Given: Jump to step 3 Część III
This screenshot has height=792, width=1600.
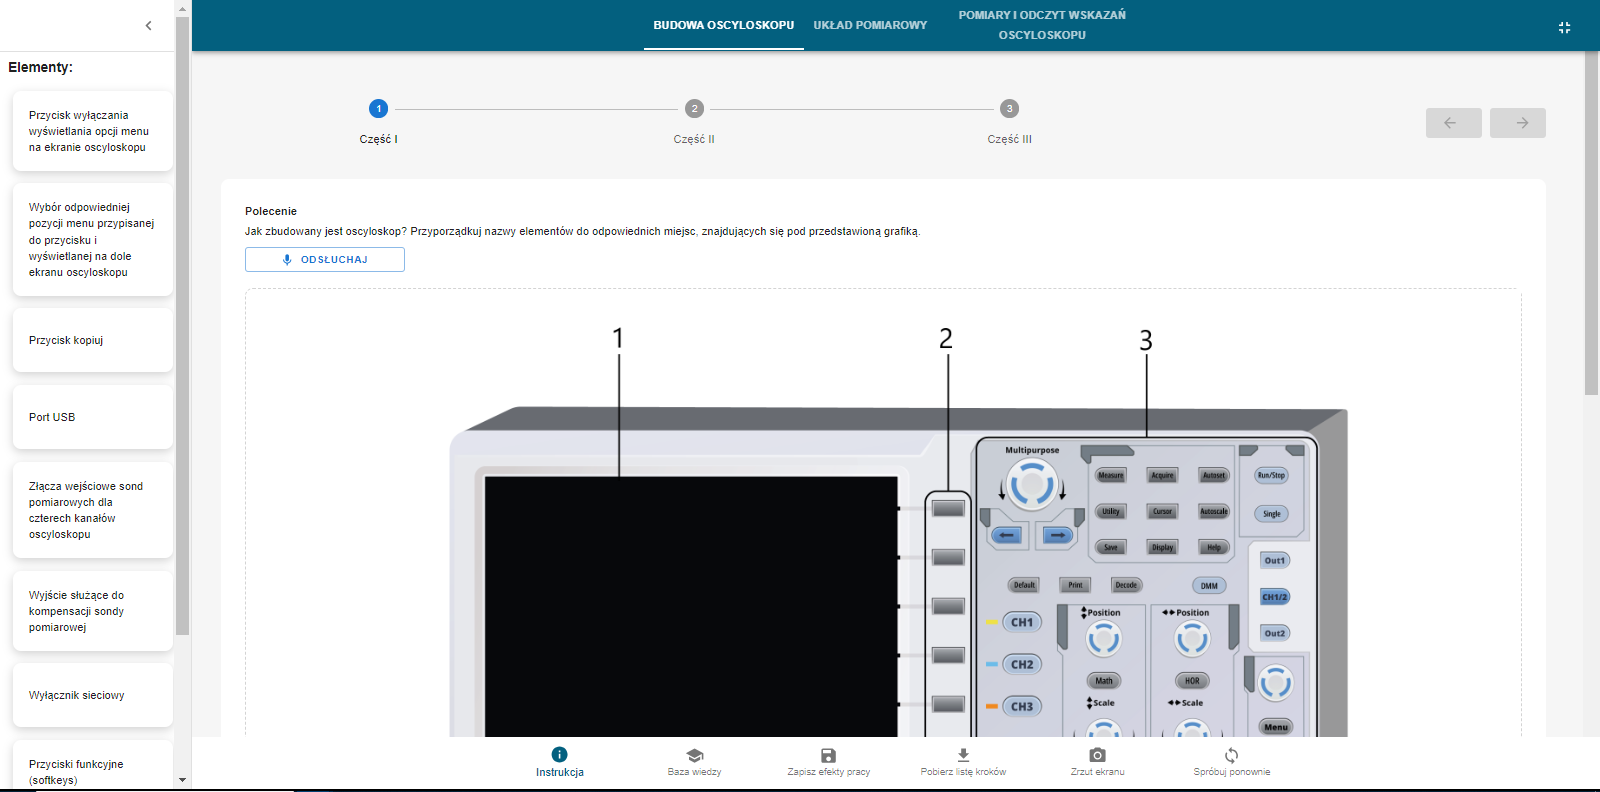Looking at the screenshot, I should coord(1009,109).
